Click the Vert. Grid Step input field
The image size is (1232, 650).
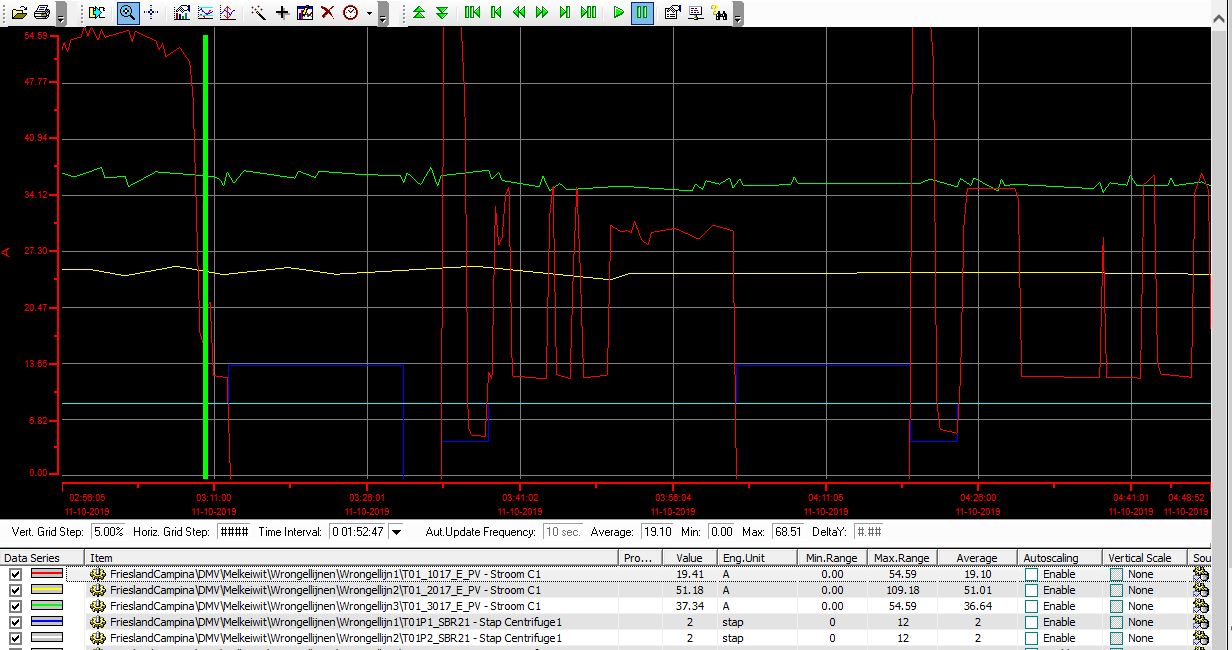click(110, 532)
